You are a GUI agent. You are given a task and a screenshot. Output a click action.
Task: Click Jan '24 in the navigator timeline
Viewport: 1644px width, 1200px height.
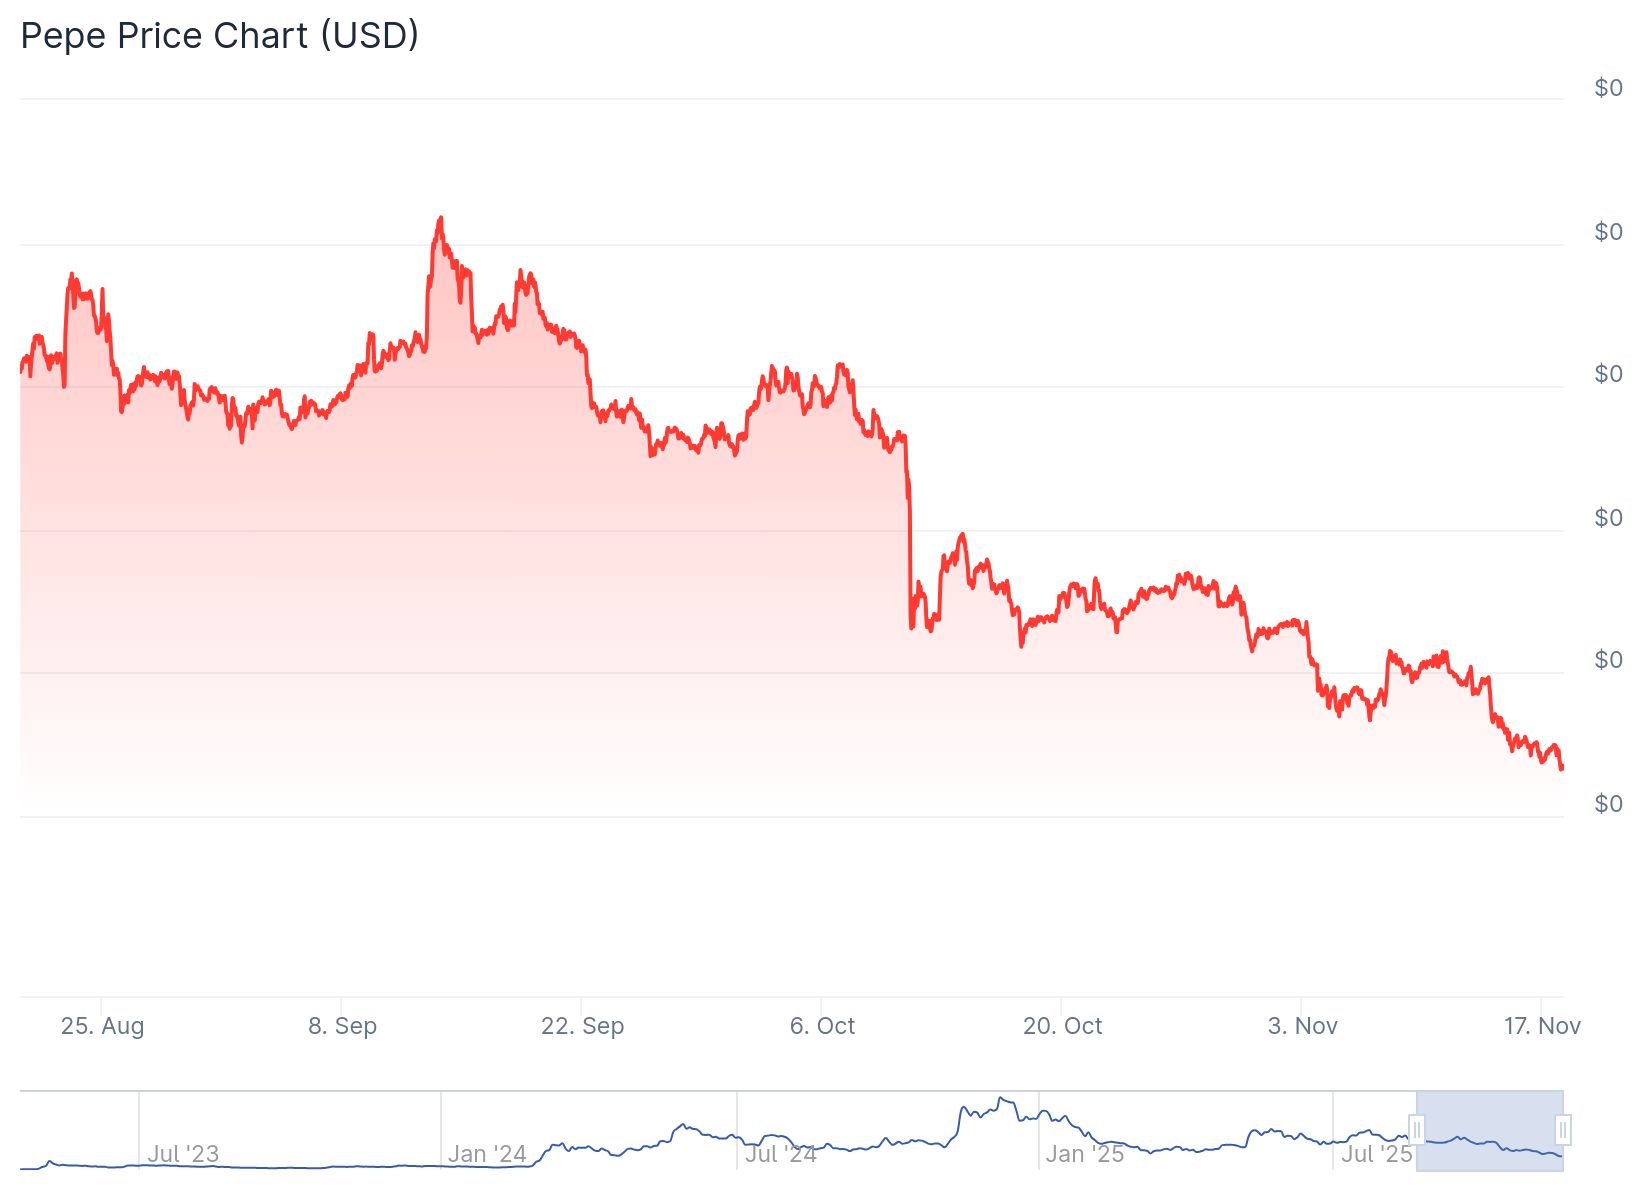(x=487, y=1154)
